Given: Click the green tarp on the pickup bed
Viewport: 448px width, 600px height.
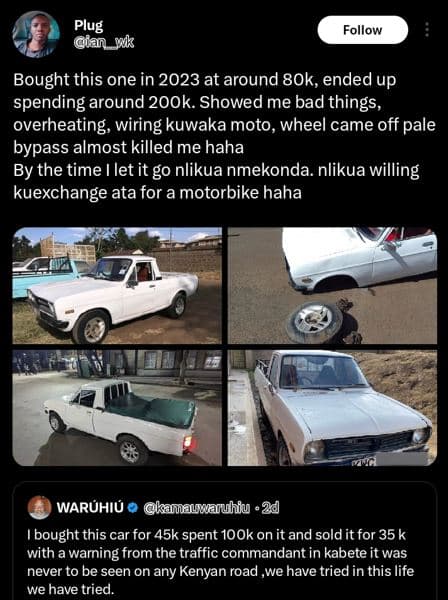Looking at the screenshot, I should (152, 409).
